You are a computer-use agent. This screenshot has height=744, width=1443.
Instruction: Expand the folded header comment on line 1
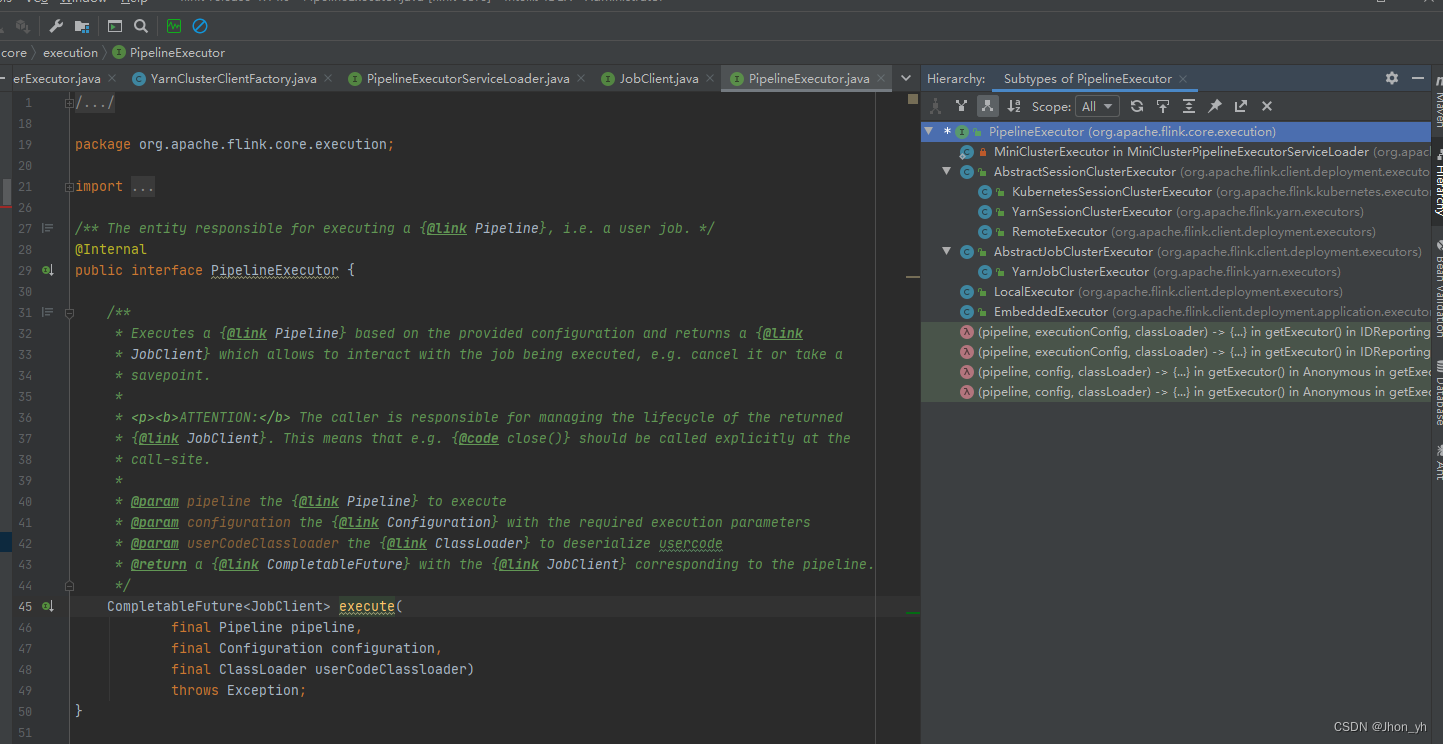click(69, 103)
